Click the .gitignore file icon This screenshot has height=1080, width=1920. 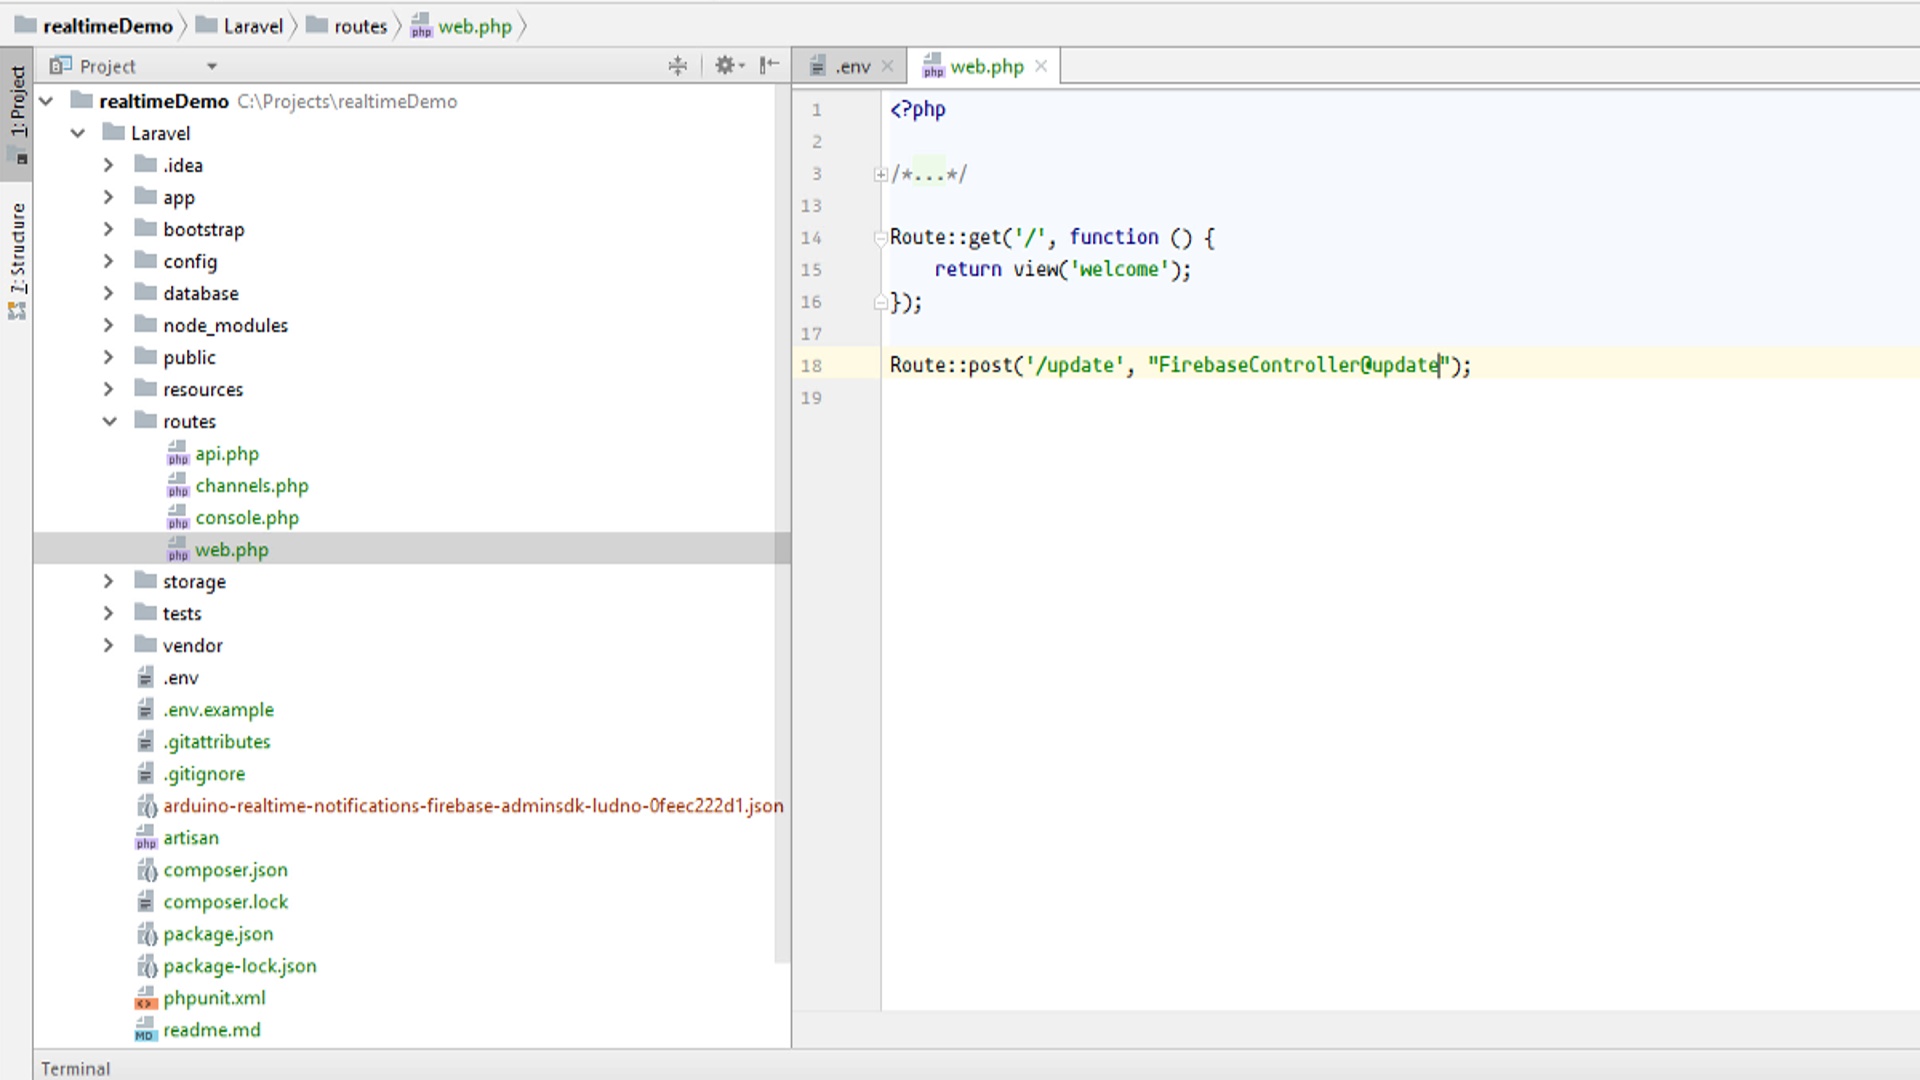click(x=146, y=774)
